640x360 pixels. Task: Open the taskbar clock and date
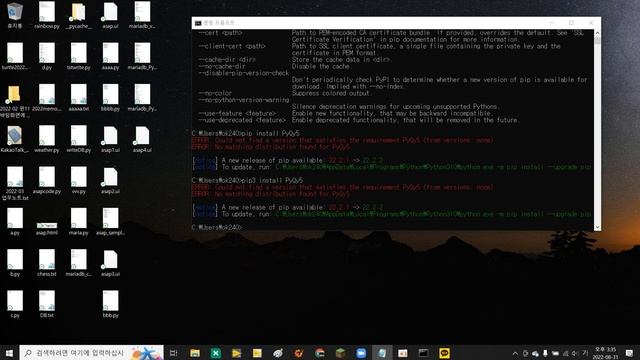606,353
